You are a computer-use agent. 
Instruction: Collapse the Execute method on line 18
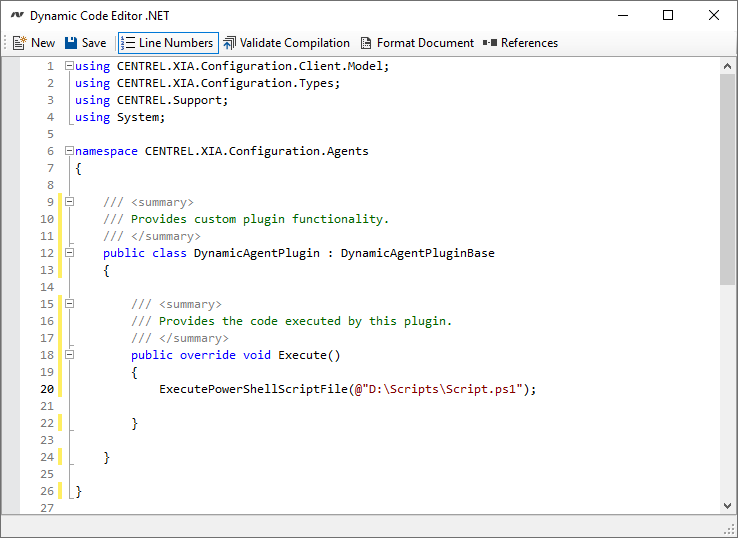pyautogui.click(x=69, y=355)
